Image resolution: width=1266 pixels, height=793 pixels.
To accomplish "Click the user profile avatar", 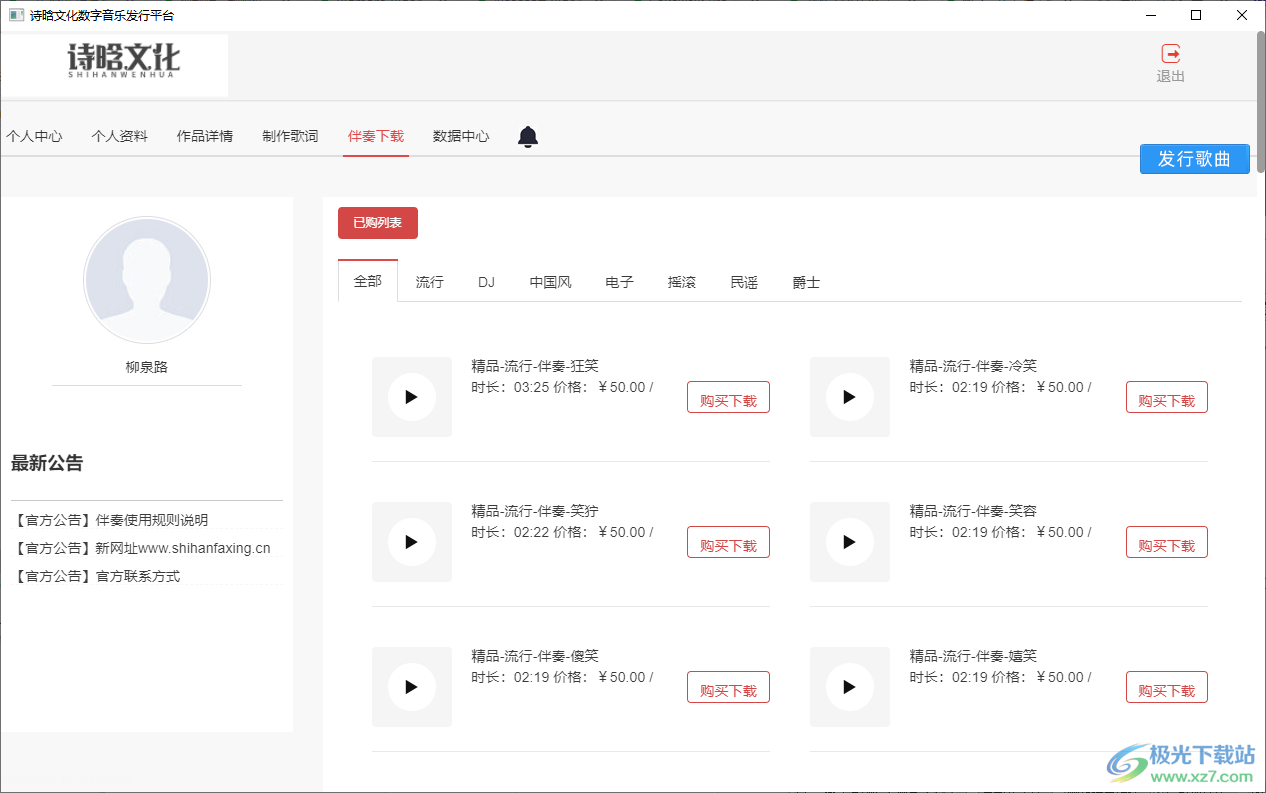I will click(x=147, y=280).
